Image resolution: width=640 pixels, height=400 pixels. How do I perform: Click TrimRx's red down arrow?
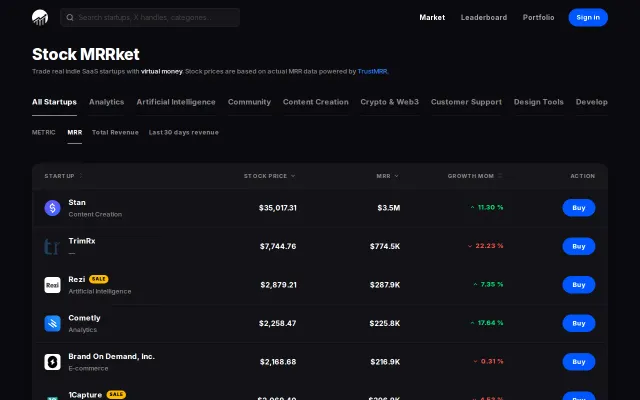[x=470, y=246]
